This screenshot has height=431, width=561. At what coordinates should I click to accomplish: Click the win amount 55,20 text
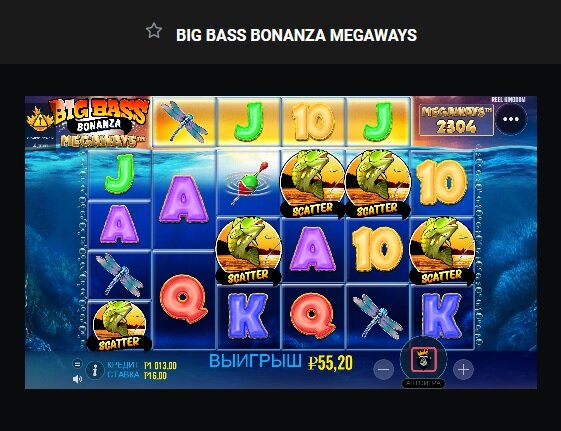pos(330,363)
